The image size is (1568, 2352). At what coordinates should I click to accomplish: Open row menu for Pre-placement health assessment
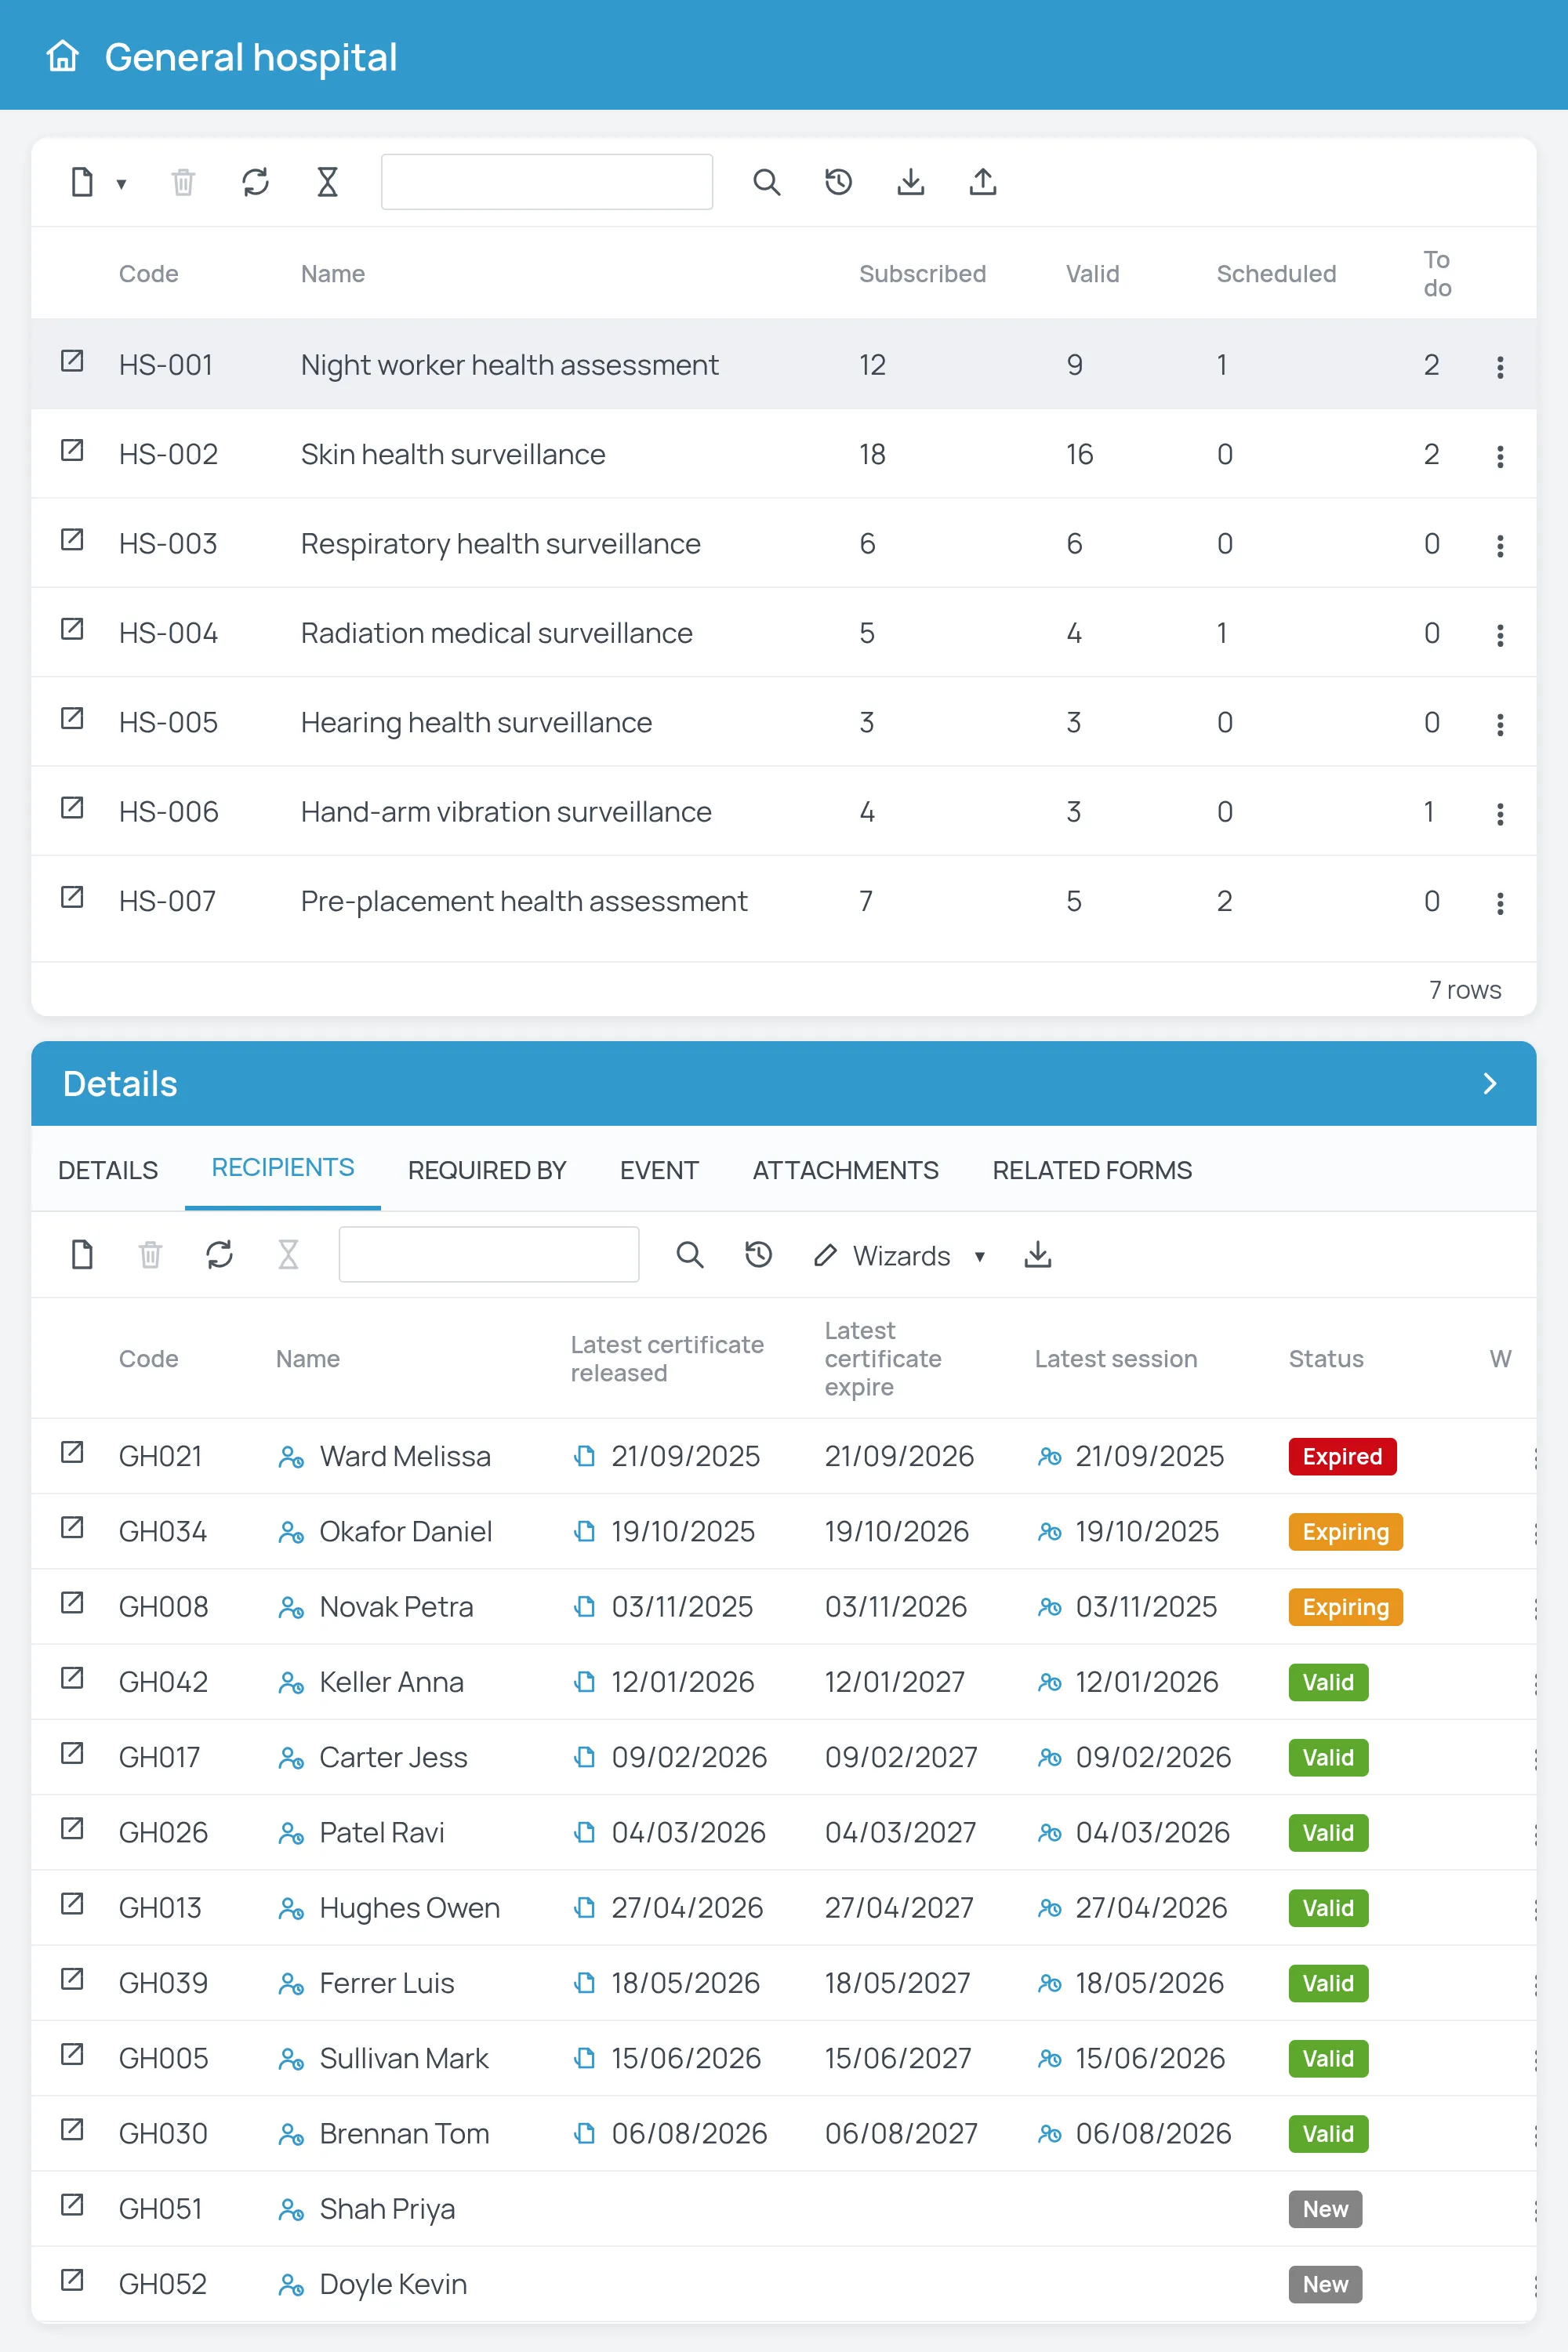tap(1499, 903)
